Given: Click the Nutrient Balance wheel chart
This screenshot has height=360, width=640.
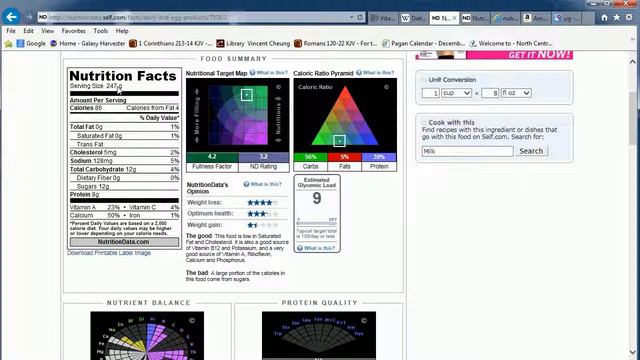Looking at the screenshot, I should (147, 336).
